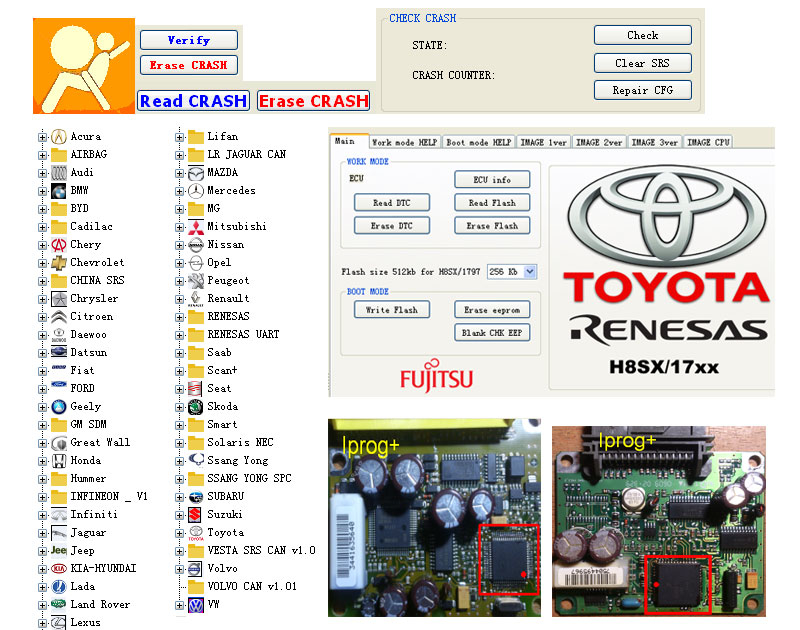This screenshot has width=800, height=630.
Task: Open the VESTA SRS CAN v1.0 folder
Action: tap(196, 550)
